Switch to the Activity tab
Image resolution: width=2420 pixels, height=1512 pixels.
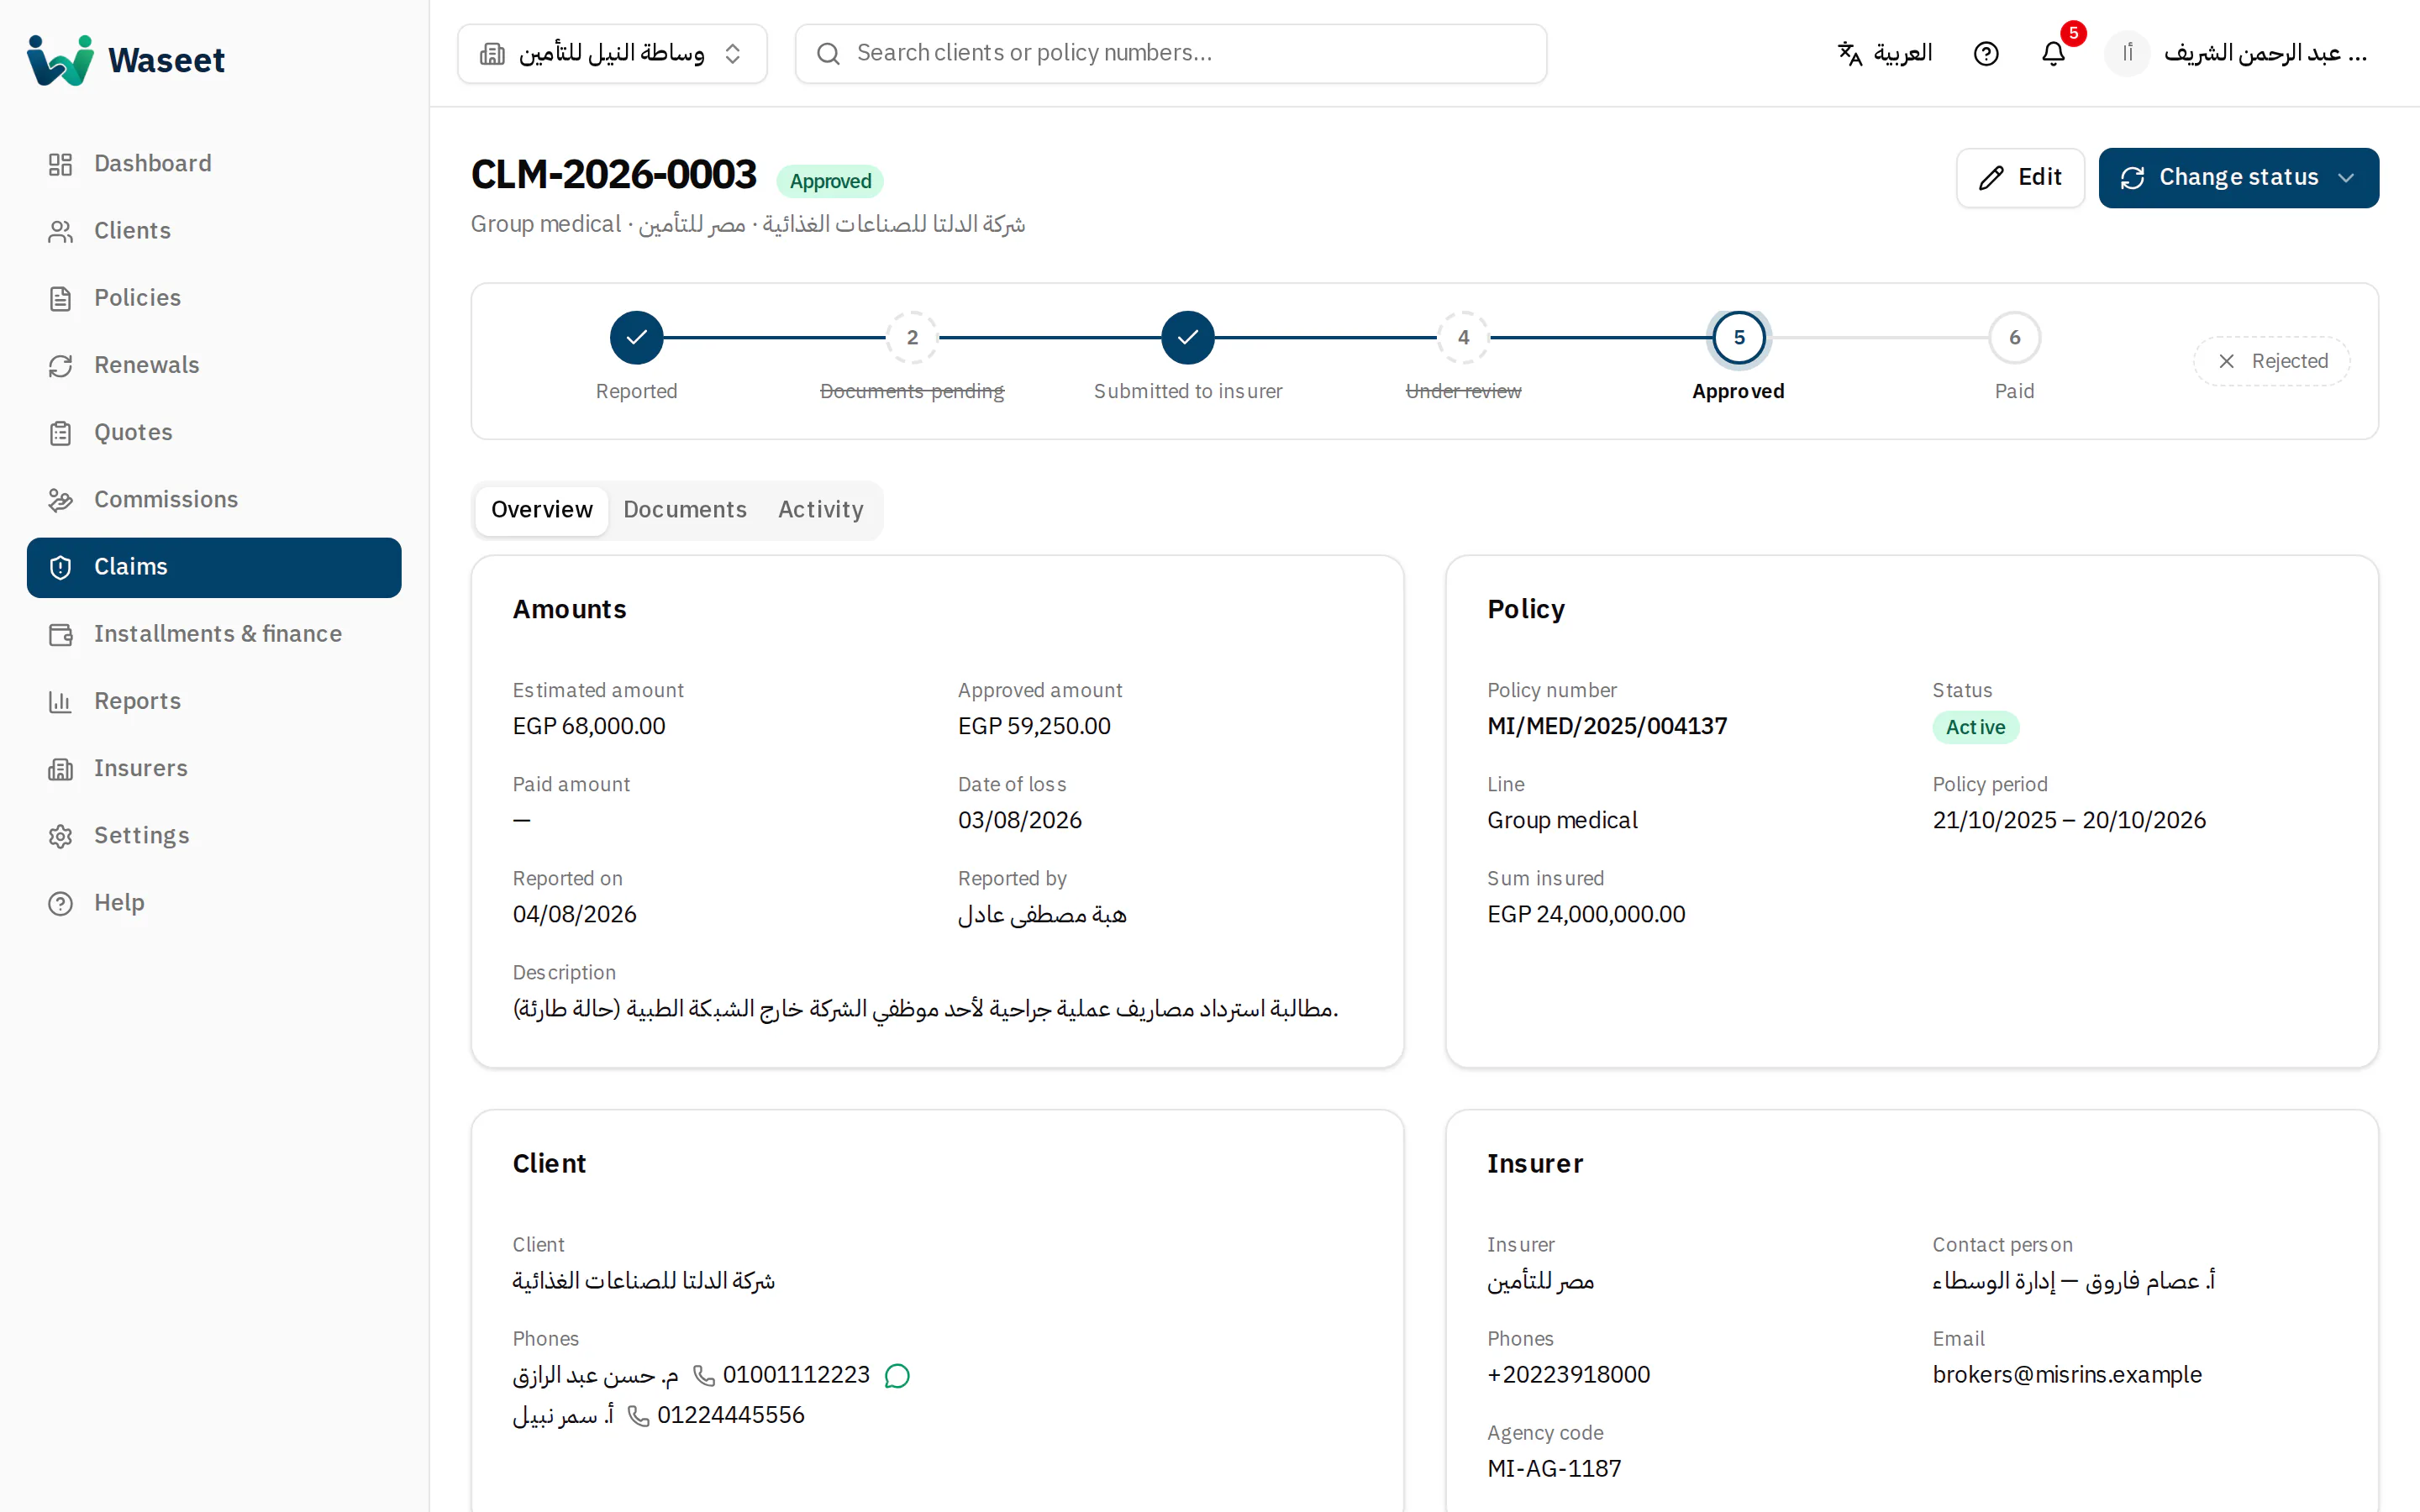820,510
